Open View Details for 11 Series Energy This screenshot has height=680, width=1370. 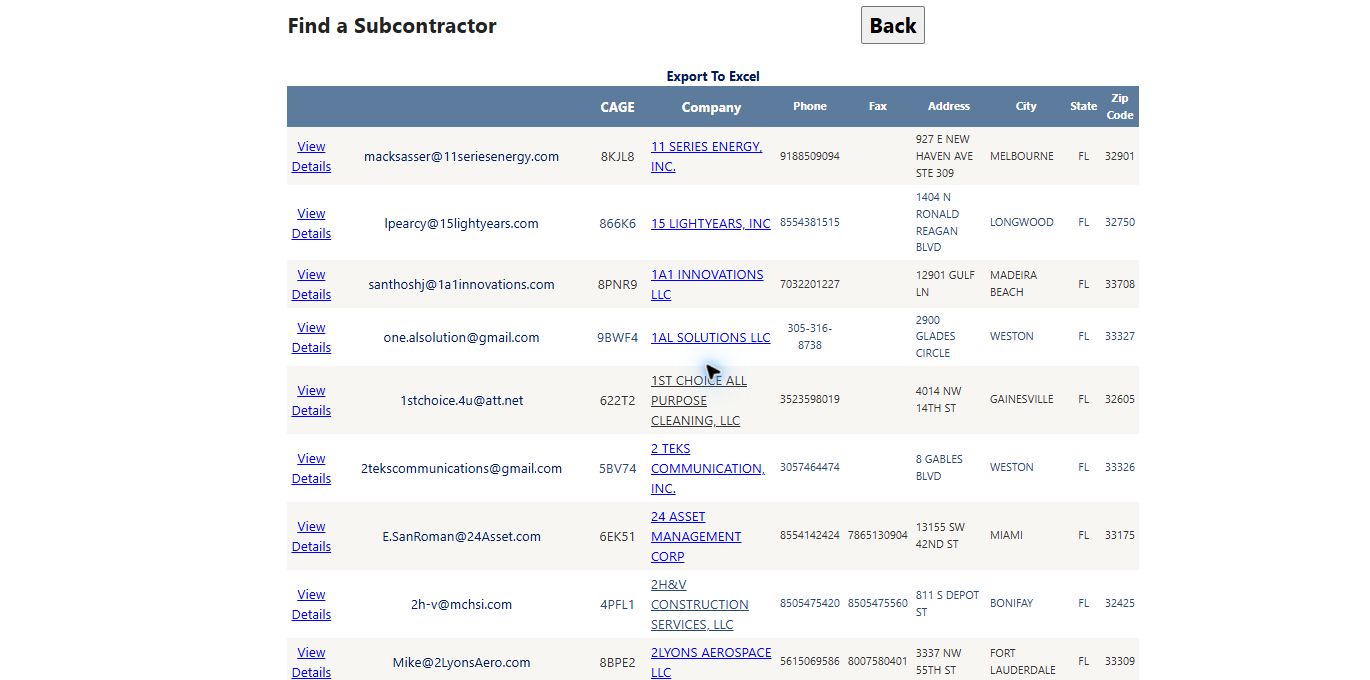coord(311,157)
